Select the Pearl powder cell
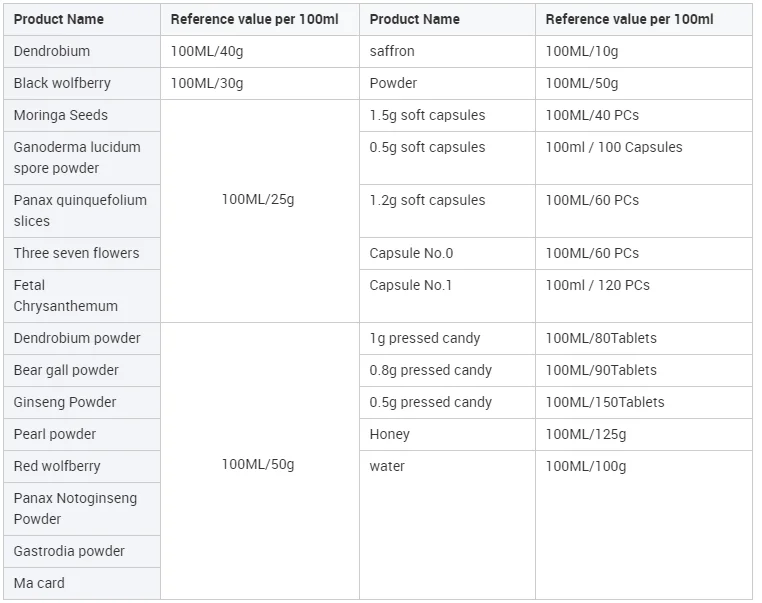The height and width of the screenshot is (603, 762). [x=55, y=434]
